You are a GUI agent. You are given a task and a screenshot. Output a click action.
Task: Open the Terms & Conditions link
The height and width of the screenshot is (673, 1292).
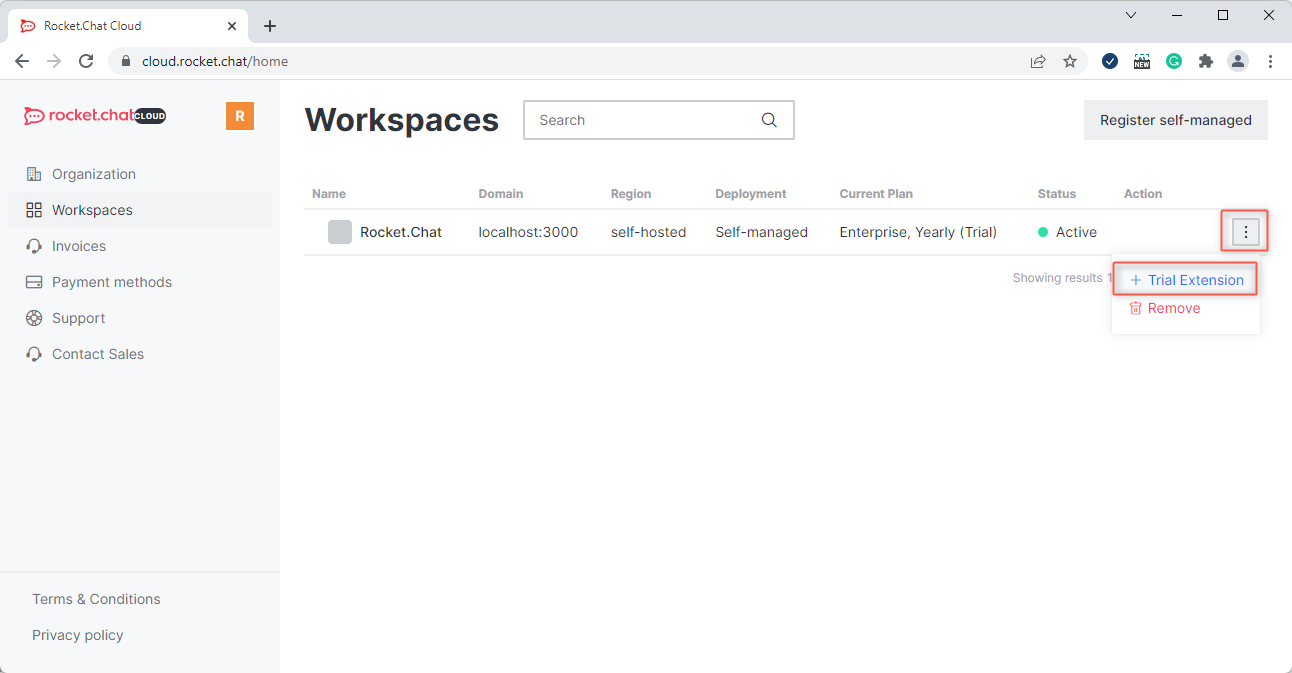pyautogui.click(x=96, y=599)
